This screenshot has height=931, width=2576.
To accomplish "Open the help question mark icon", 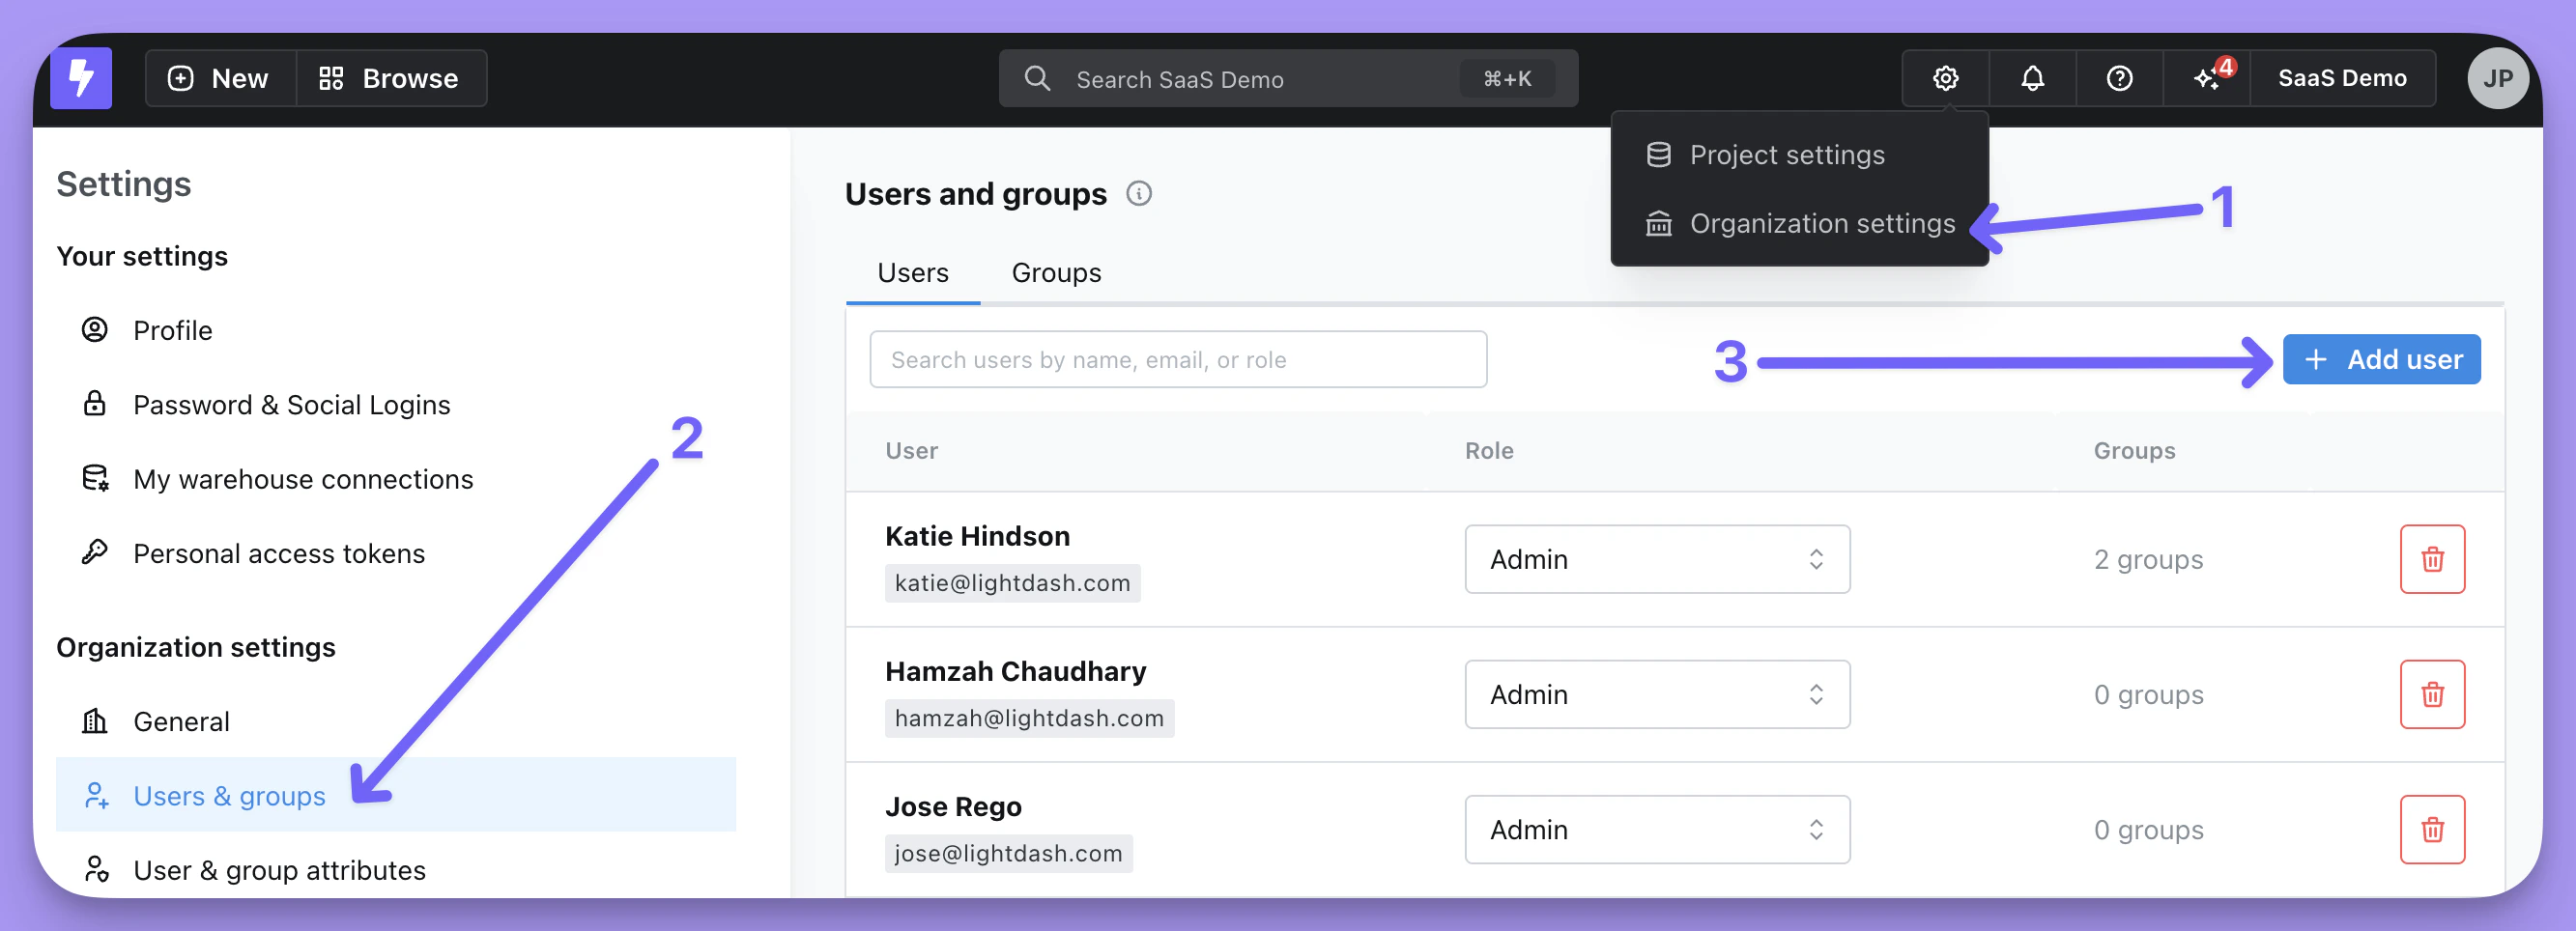I will pos(2119,78).
